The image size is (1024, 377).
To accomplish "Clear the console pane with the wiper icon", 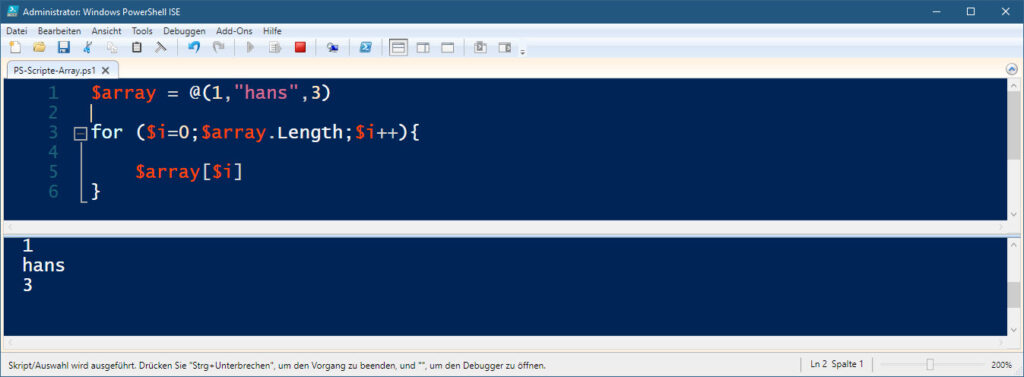I will (x=161, y=47).
